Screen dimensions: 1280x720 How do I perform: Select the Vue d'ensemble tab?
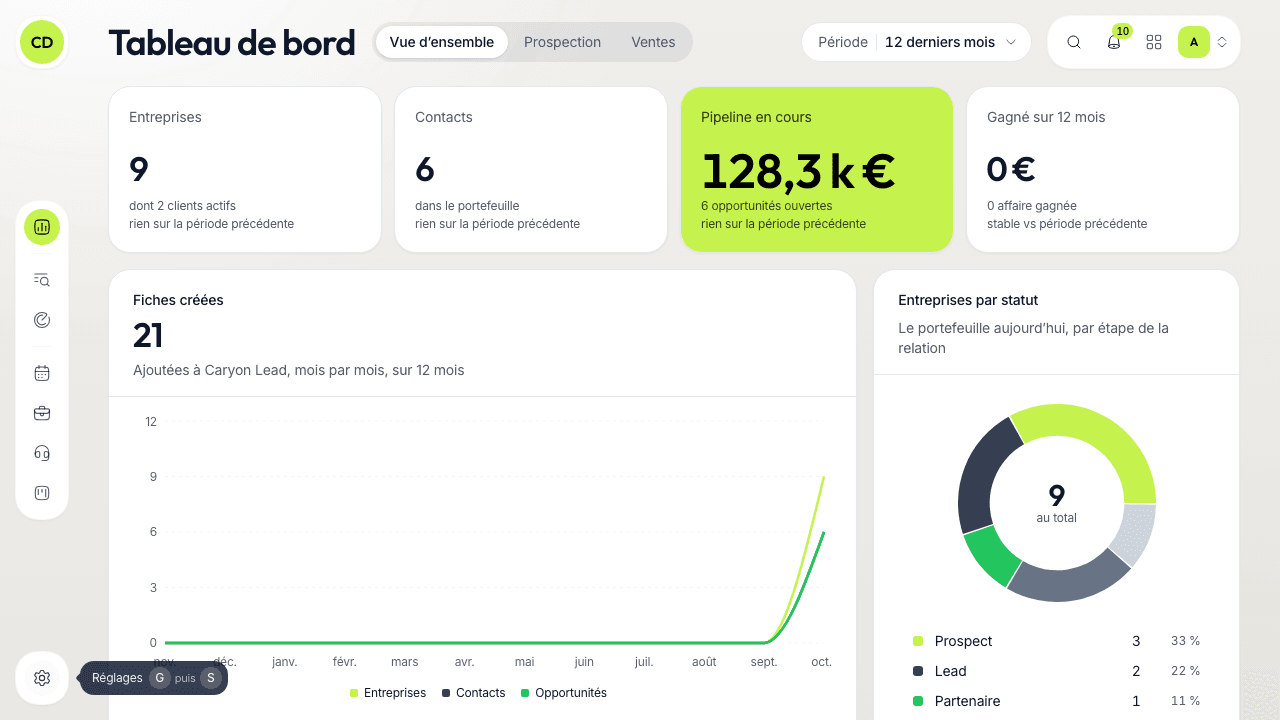[x=442, y=42]
